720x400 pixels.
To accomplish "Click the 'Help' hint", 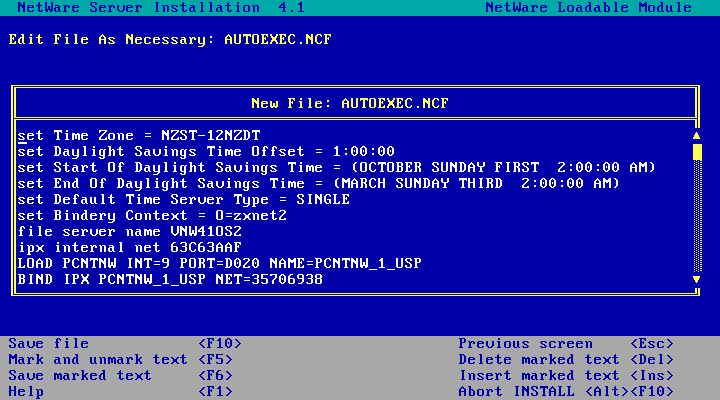I will 26,391.
